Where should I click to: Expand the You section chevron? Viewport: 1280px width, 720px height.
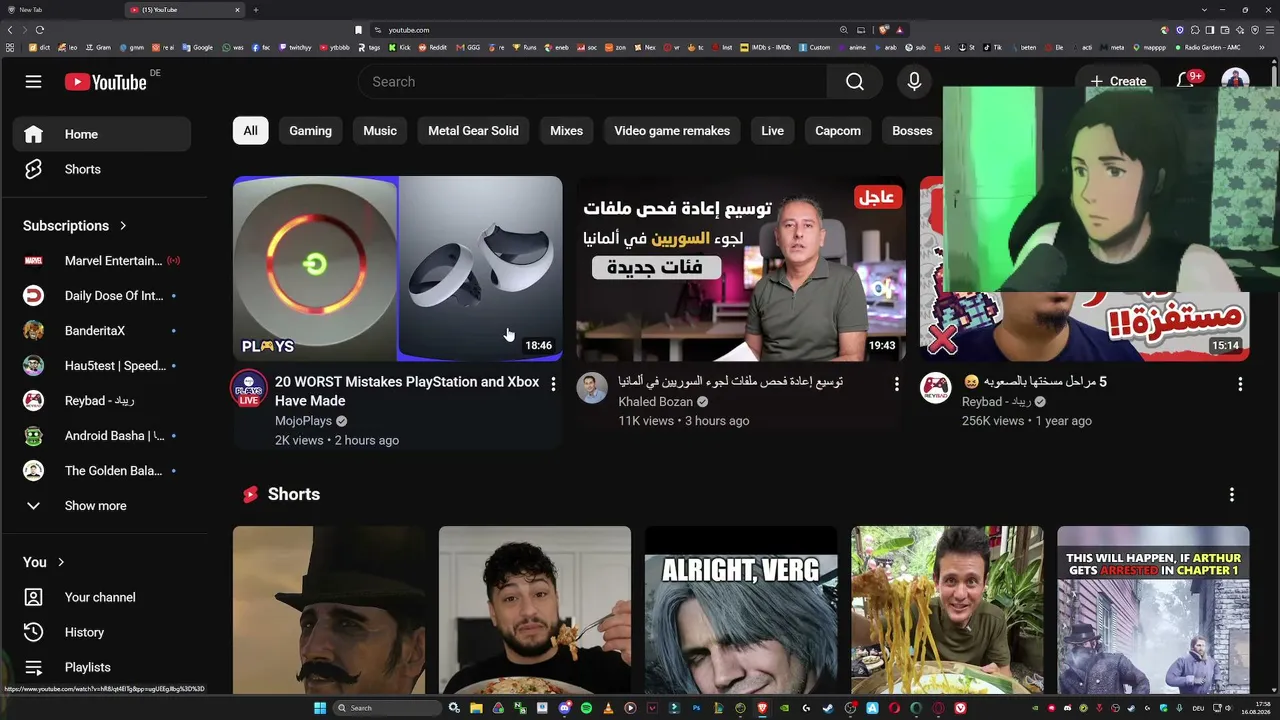point(61,562)
